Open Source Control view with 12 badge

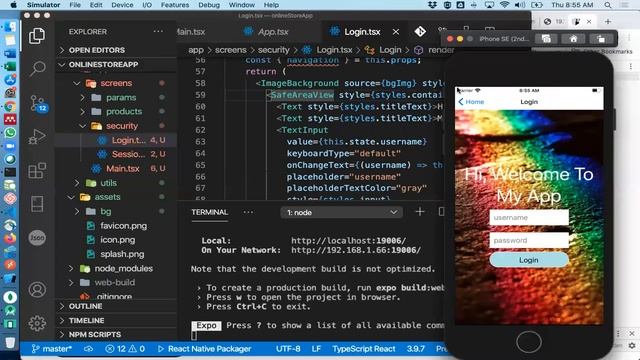38,103
